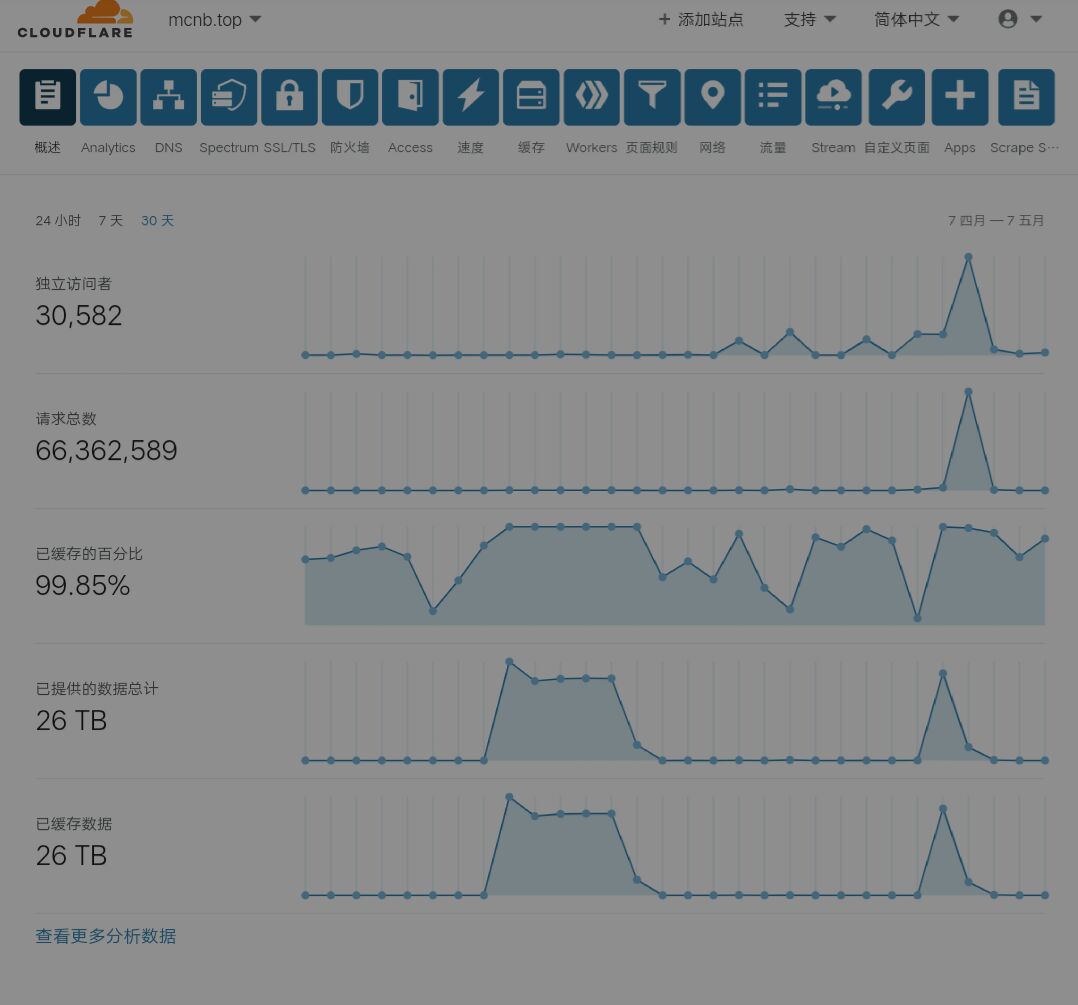Screen dimensions: 1078x1005
Task: Open the Apps plus icon
Action: (x=960, y=97)
